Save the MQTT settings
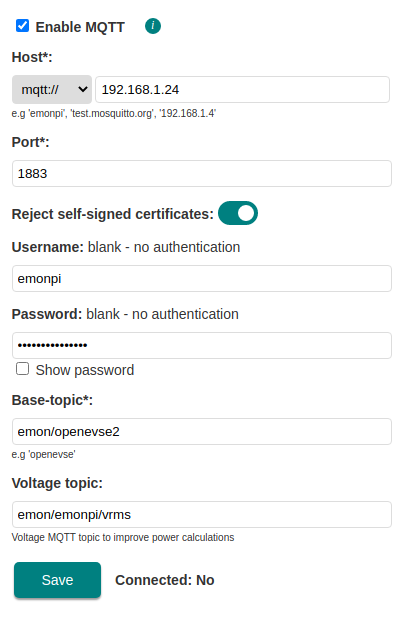Screen dimensions: 409x625 [x=57, y=580]
